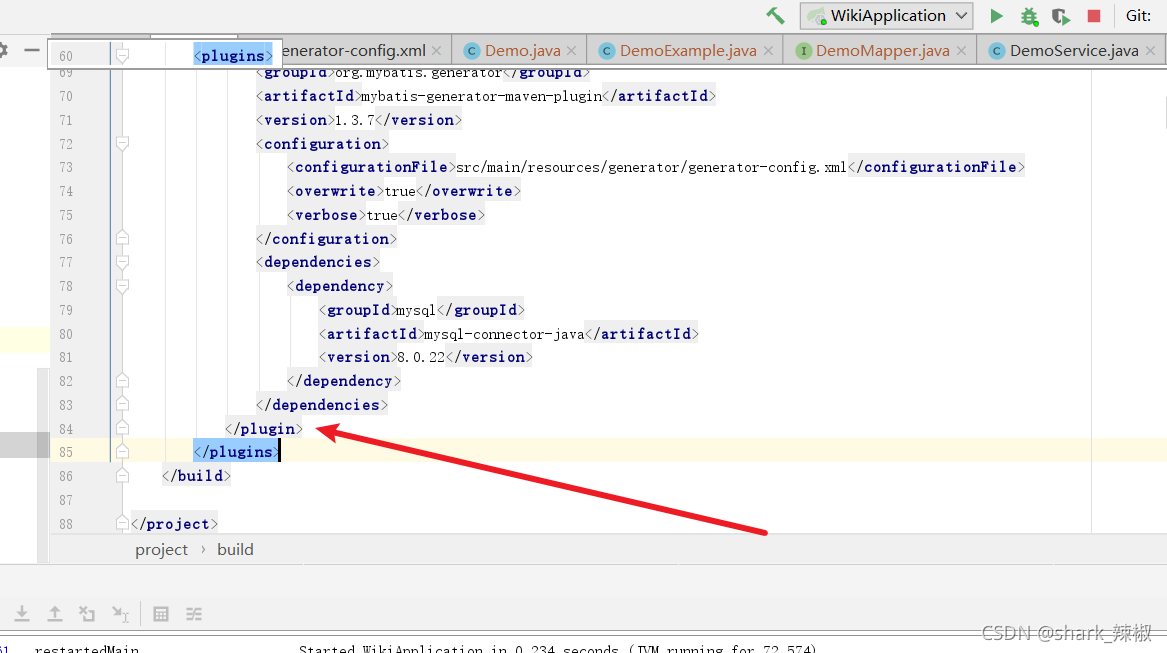Toggle fold marker at line 82 closing dependency

tap(123, 381)
